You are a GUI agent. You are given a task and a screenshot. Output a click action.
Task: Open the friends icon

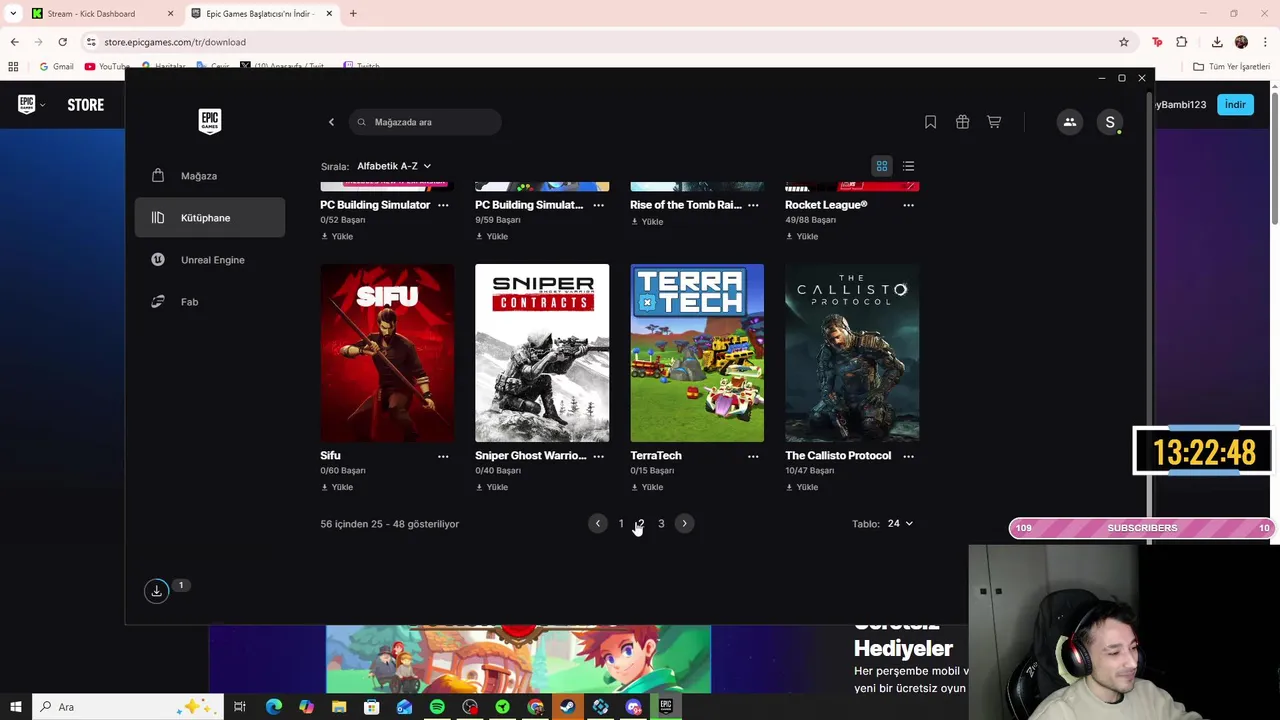coord(1070,122)
